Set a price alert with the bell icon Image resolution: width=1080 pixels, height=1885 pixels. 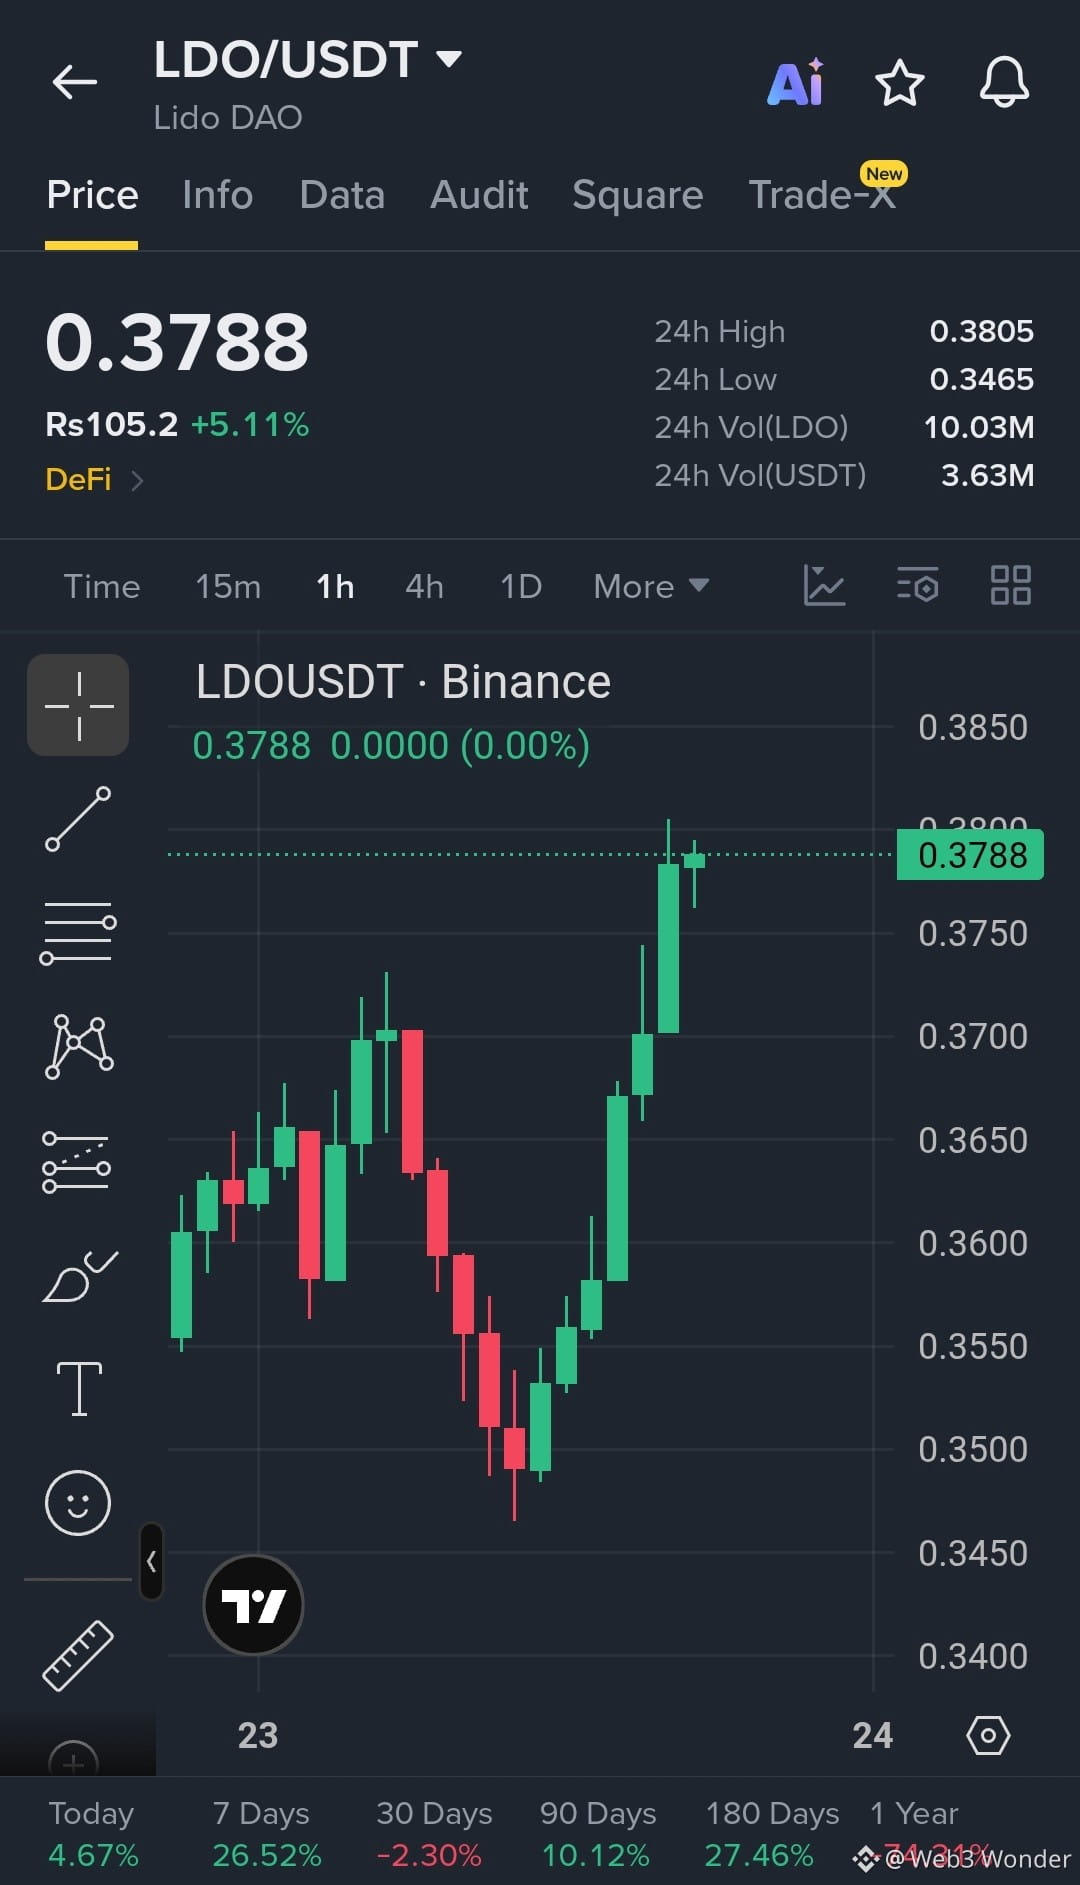(x=1004, y=82)
